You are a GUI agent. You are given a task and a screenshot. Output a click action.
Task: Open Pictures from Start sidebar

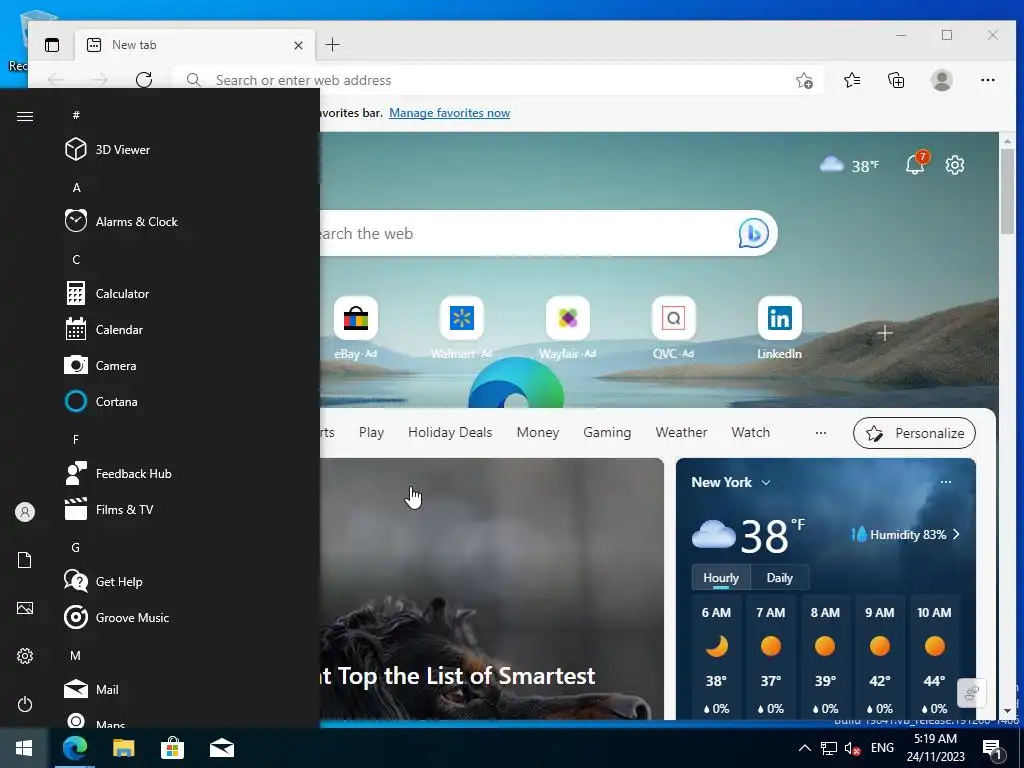25,608
